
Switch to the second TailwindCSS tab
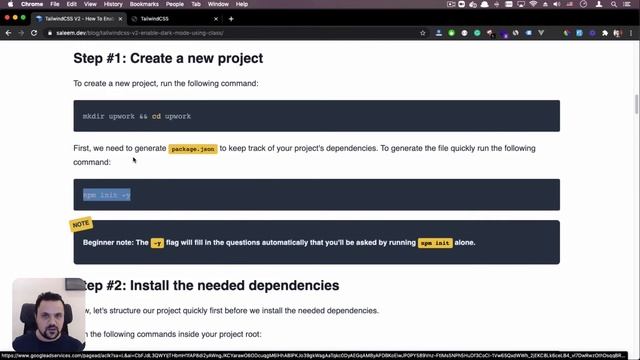tap(175, 19)
